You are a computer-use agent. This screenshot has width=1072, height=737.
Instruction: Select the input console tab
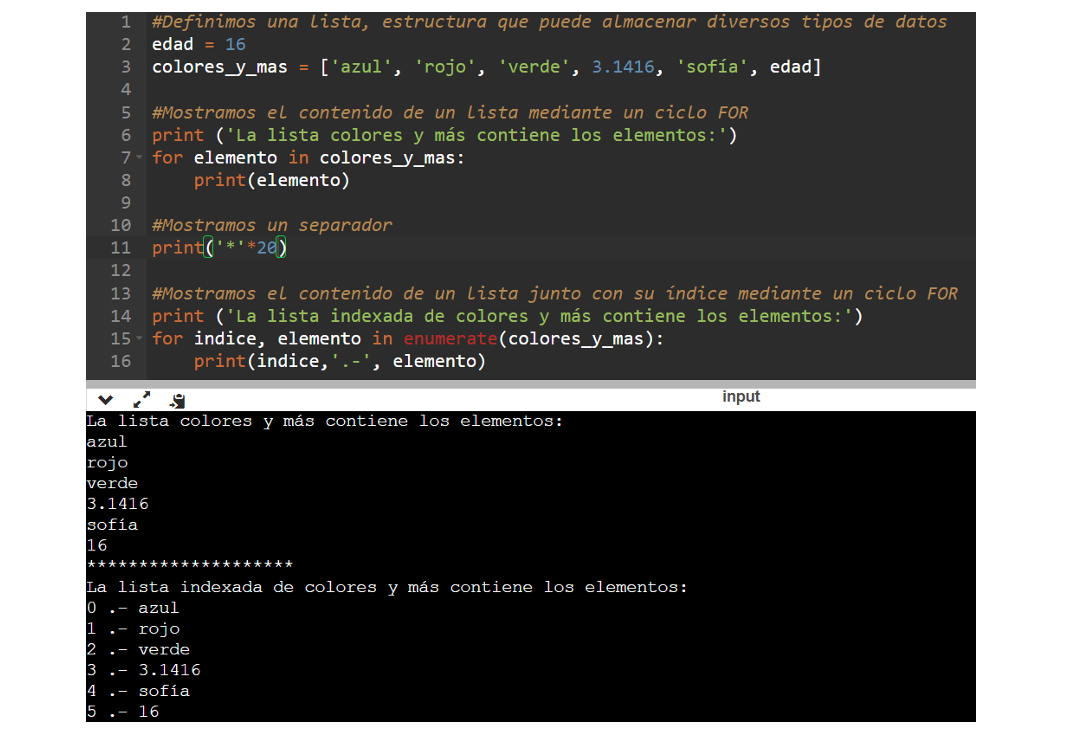tap(741, 397)
